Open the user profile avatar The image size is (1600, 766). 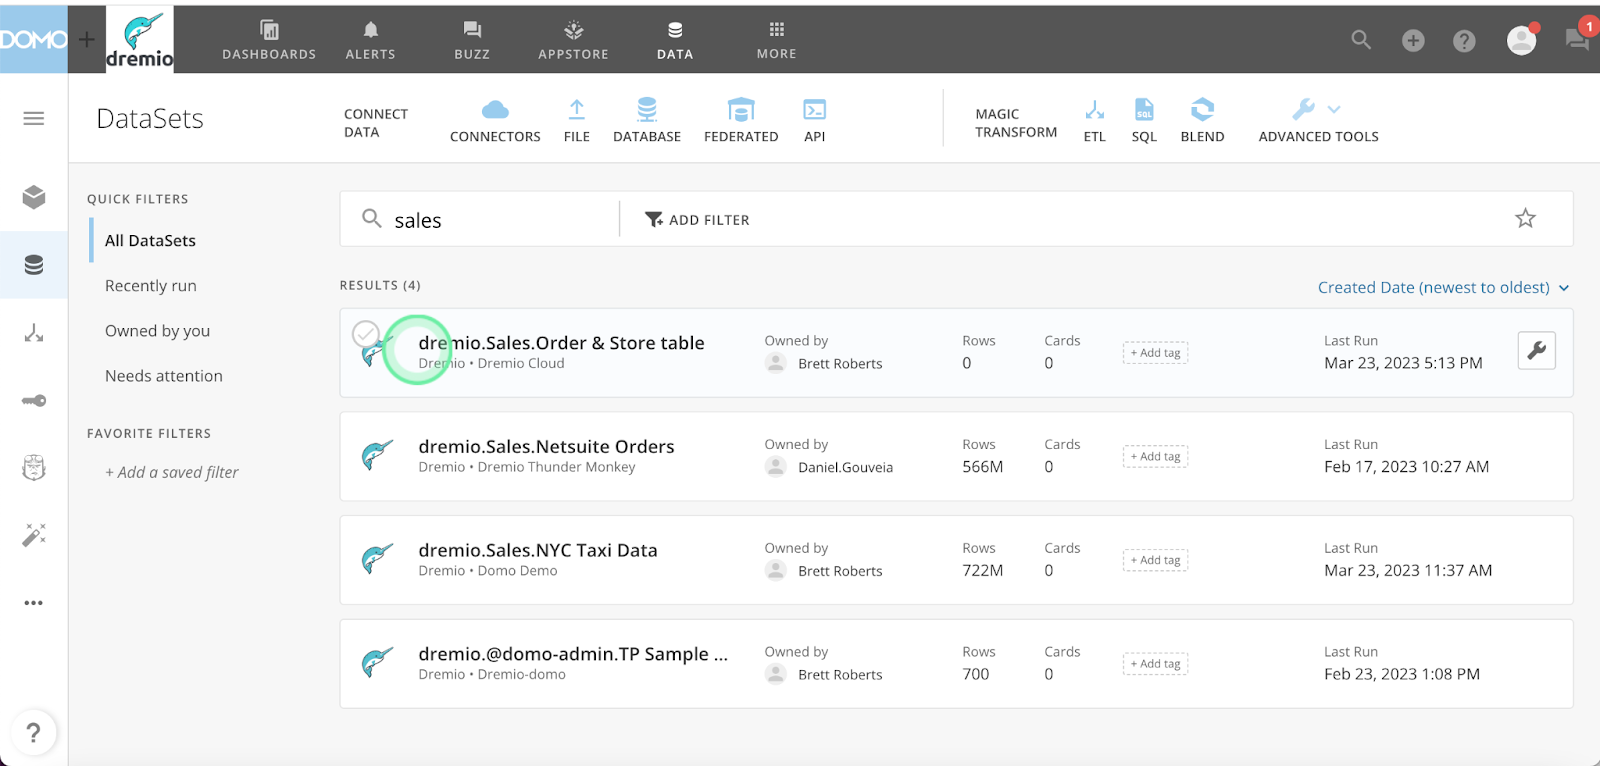click(x=1521, y=40)
